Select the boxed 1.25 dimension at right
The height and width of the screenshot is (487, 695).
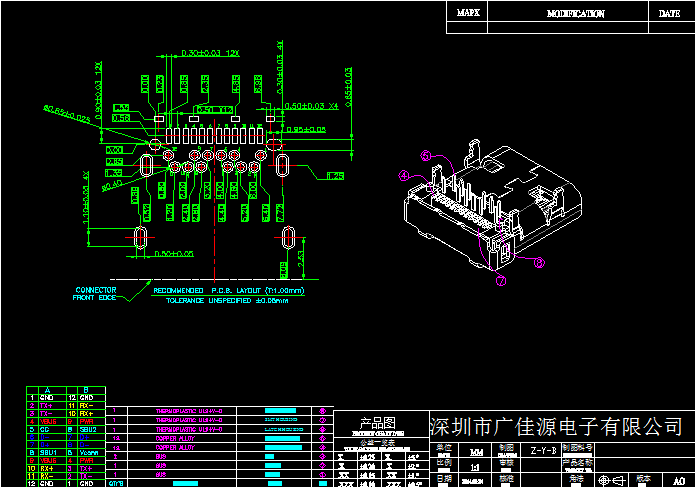coord(335,176)
